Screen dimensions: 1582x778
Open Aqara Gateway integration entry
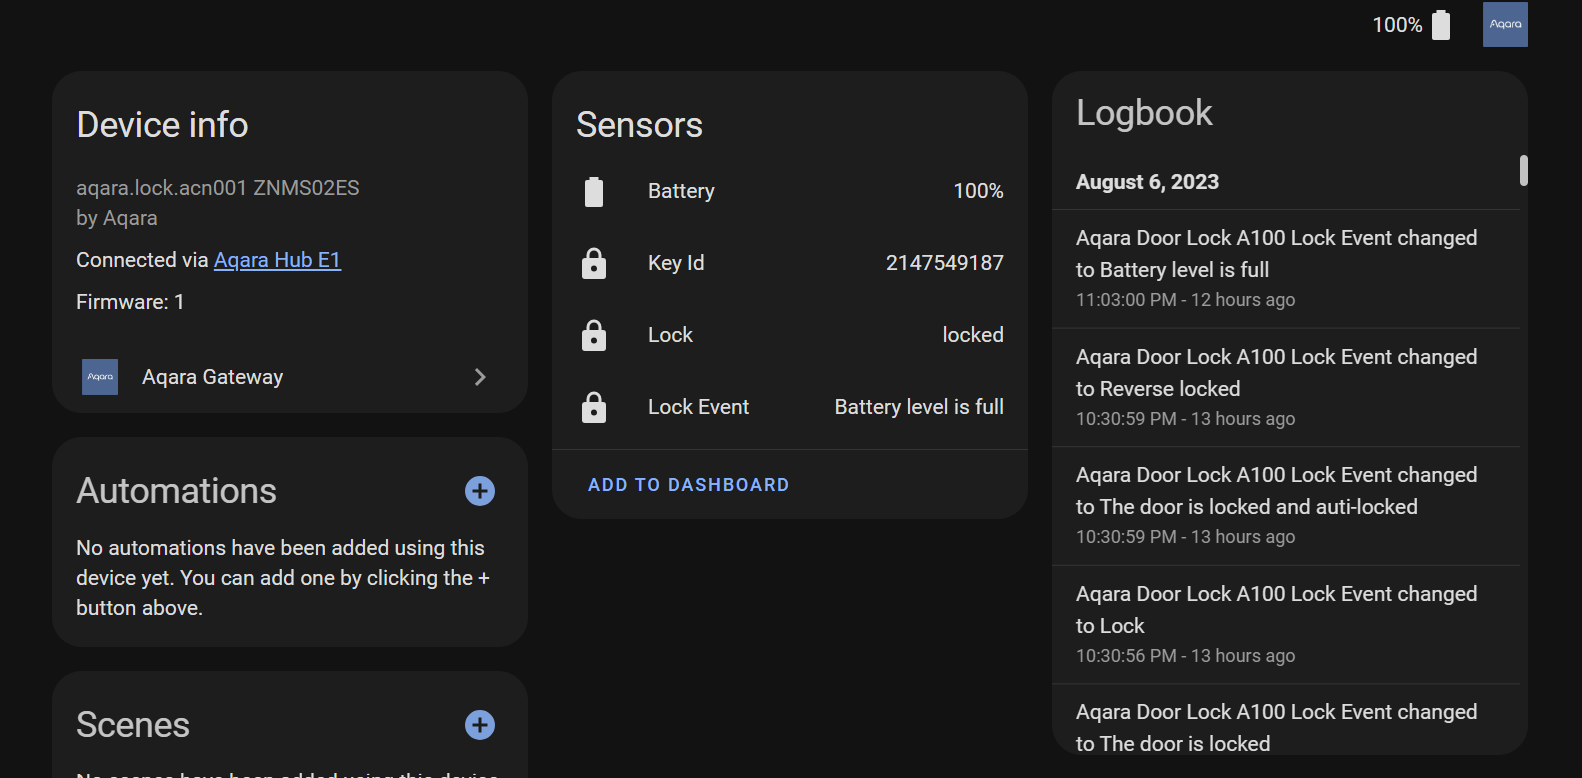pos(290,377)
